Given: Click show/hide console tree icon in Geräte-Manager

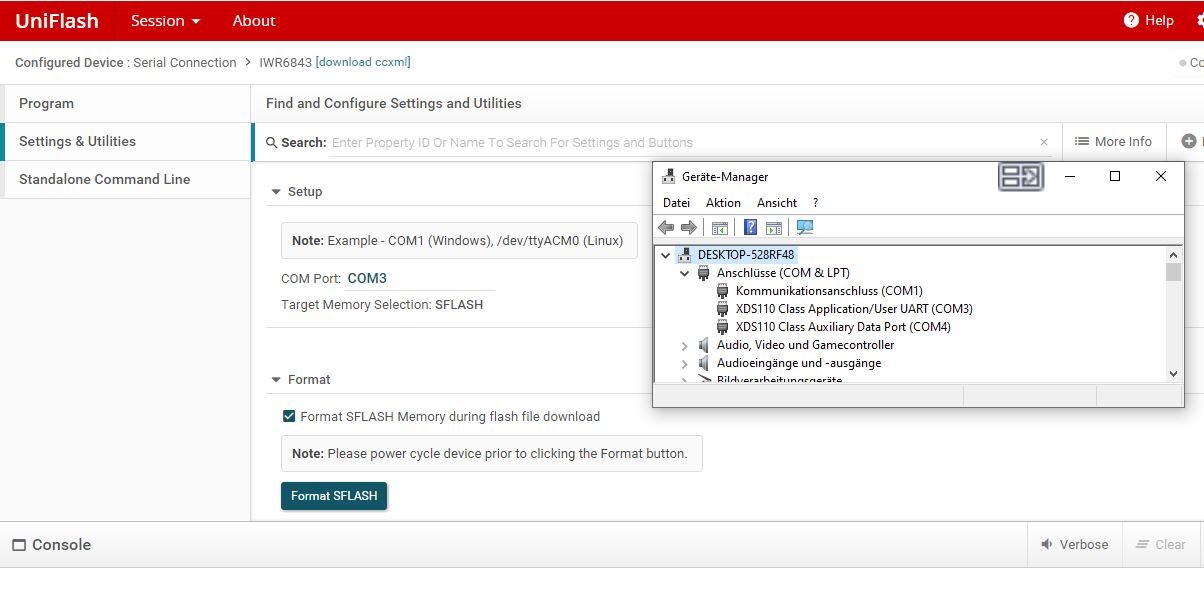Looking at the screenshot, I should click(719, 227).
